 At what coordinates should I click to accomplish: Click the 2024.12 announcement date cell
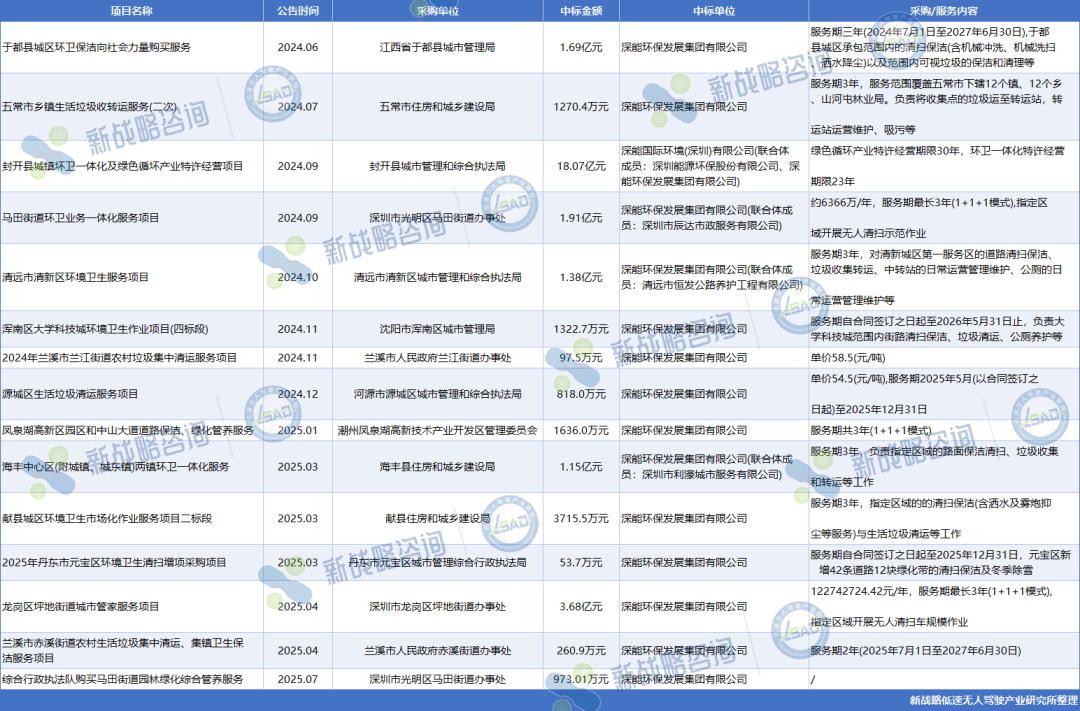click(297, 394)
